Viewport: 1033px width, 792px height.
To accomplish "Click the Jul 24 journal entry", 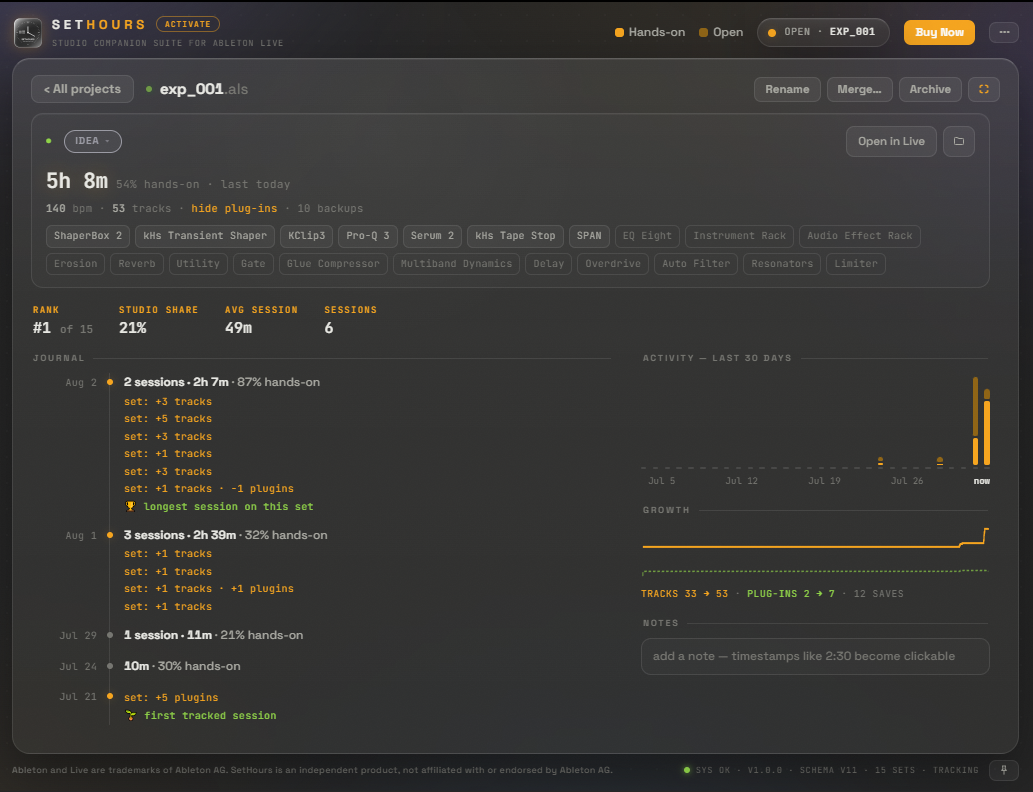I will (x=182, y=666).
